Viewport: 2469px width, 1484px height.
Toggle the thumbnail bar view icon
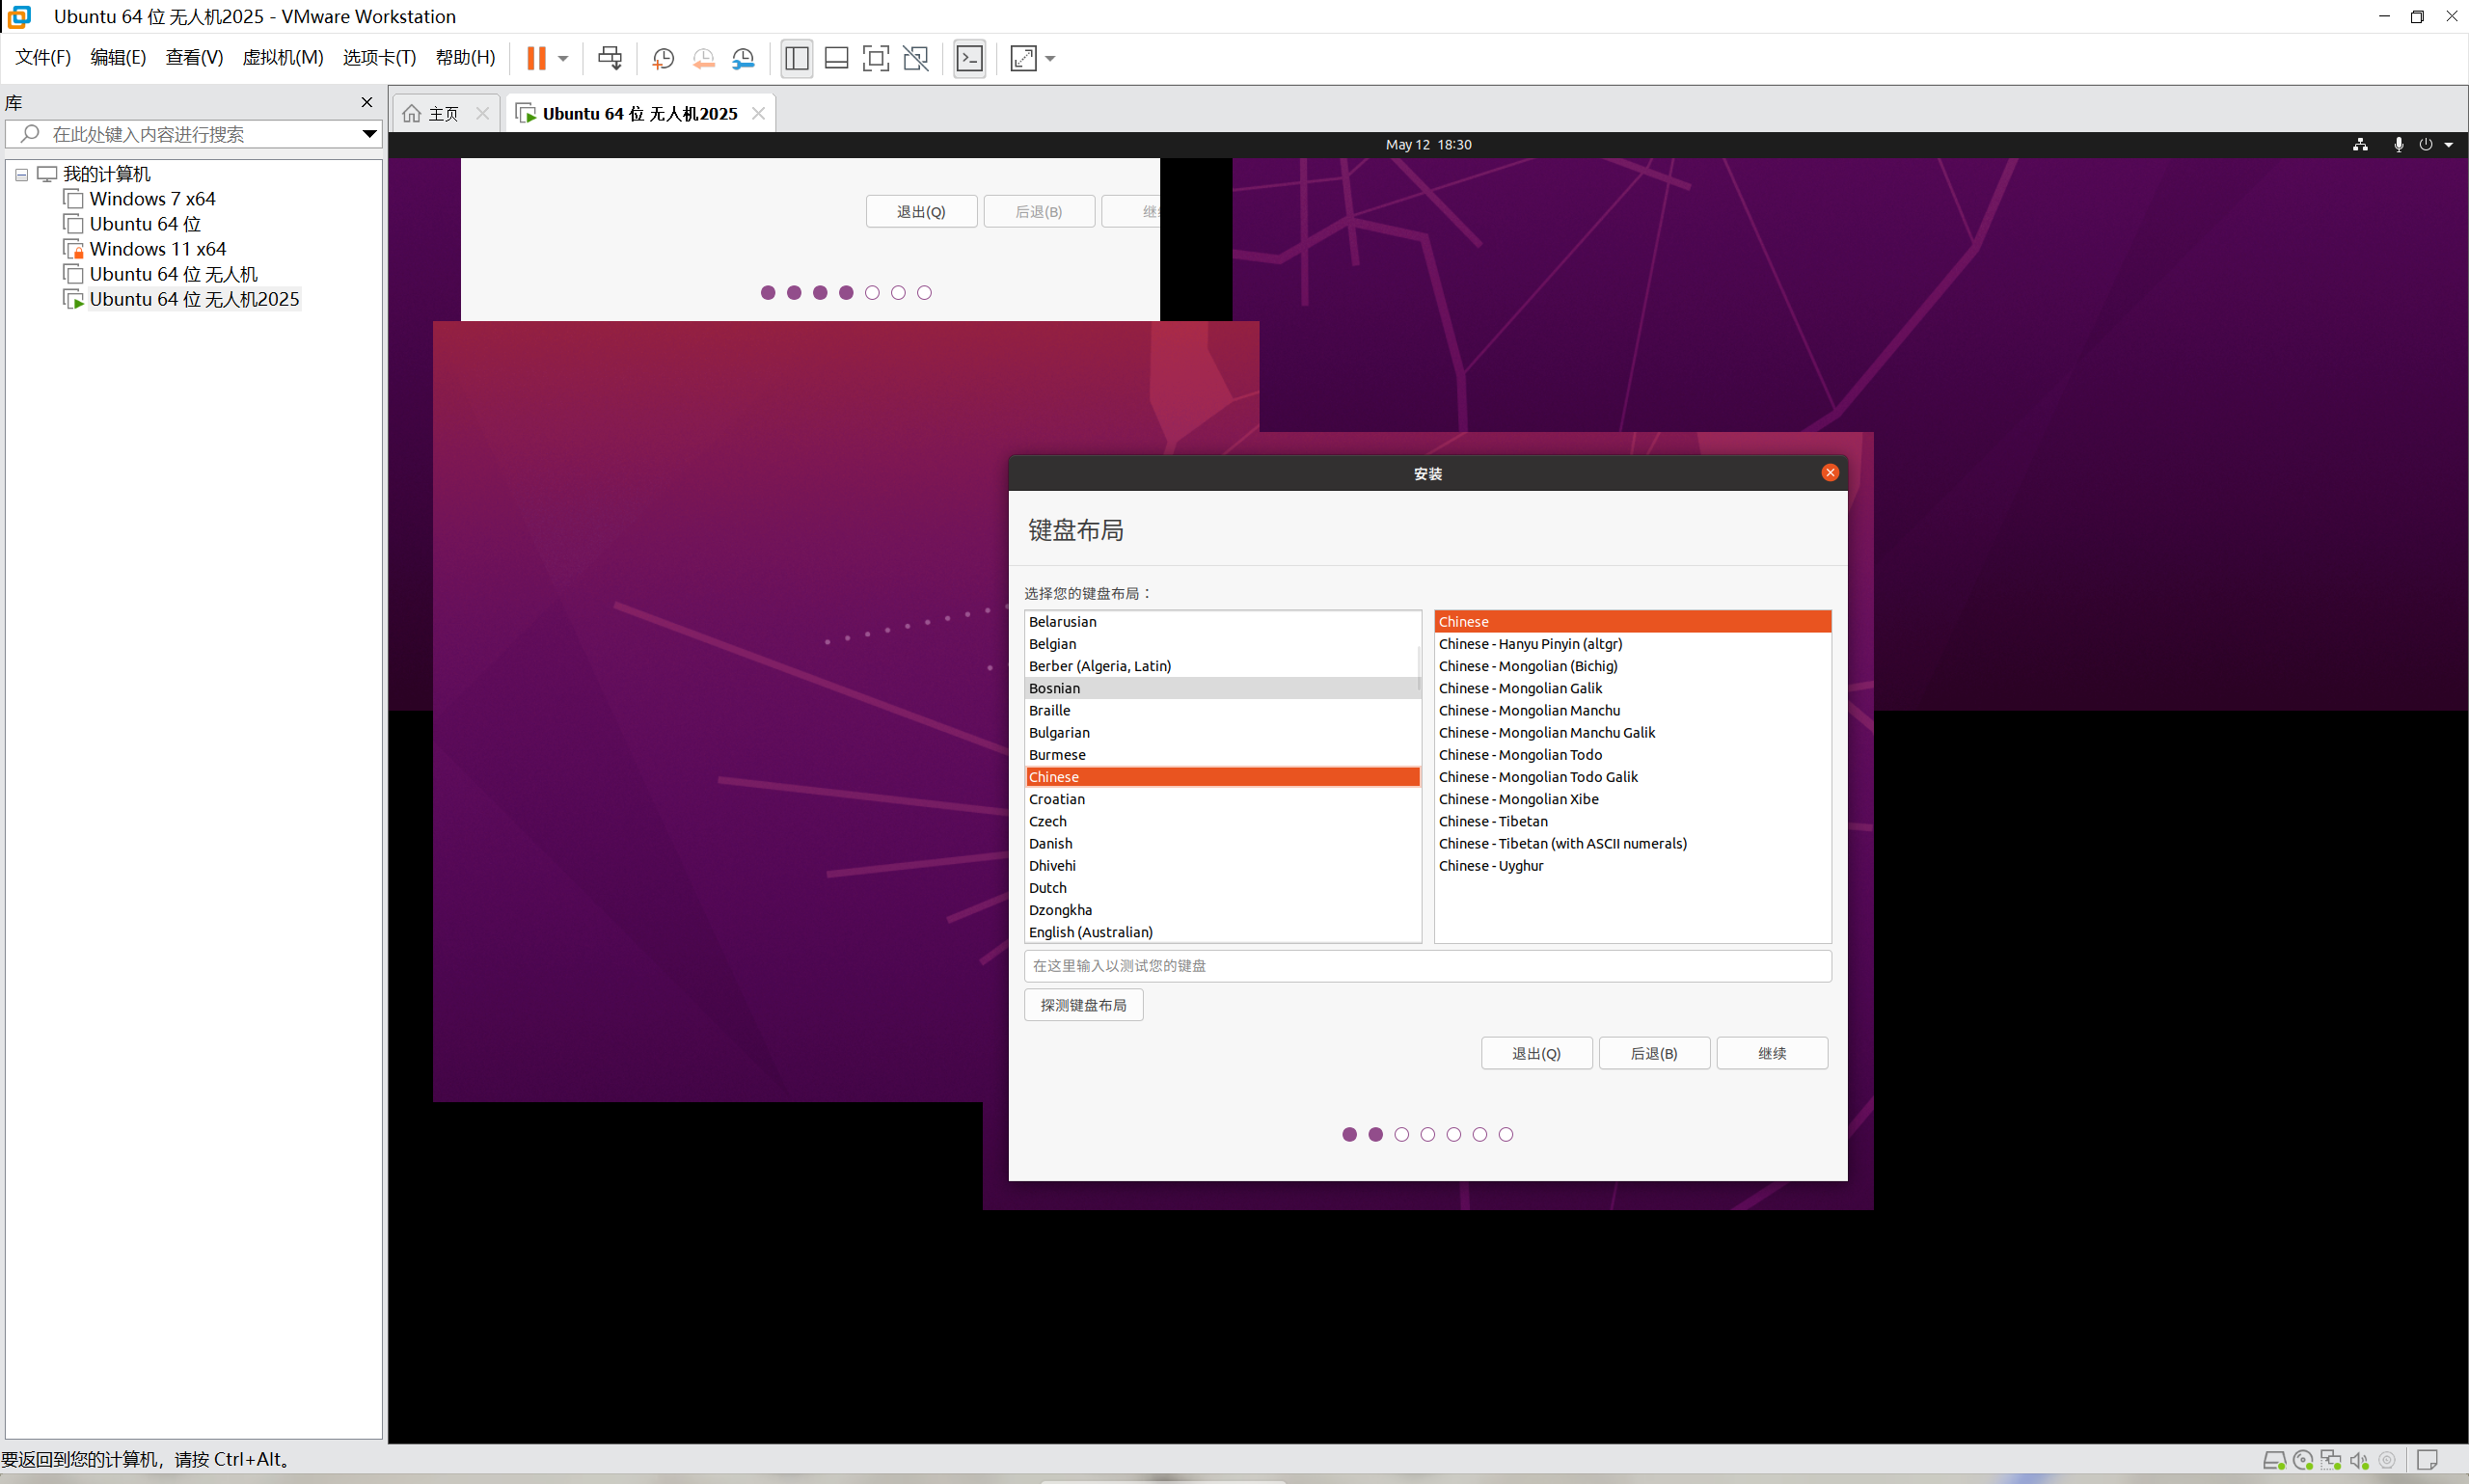[836, 58]
